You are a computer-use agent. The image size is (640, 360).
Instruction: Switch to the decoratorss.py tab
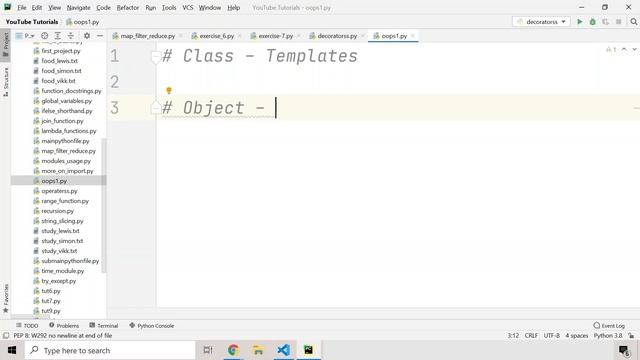337,36
